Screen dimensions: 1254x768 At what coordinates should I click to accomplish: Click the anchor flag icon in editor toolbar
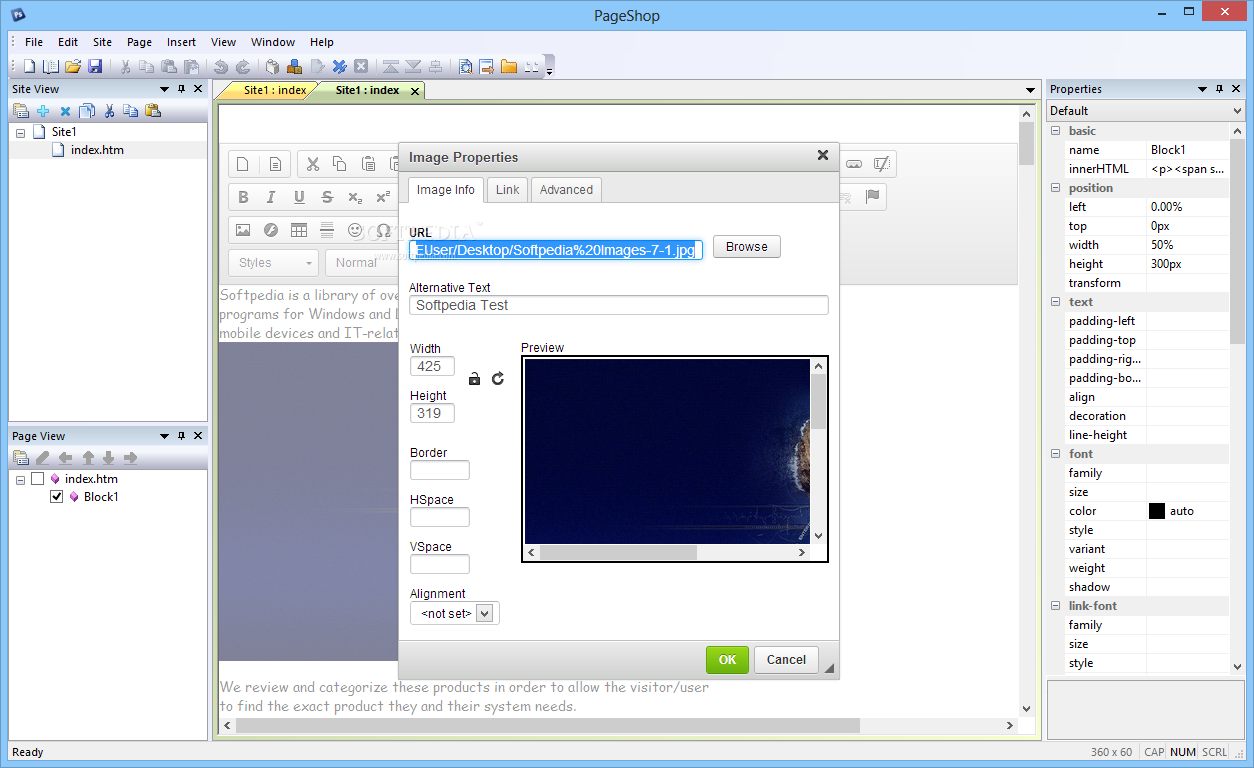(x=873, y=197)
